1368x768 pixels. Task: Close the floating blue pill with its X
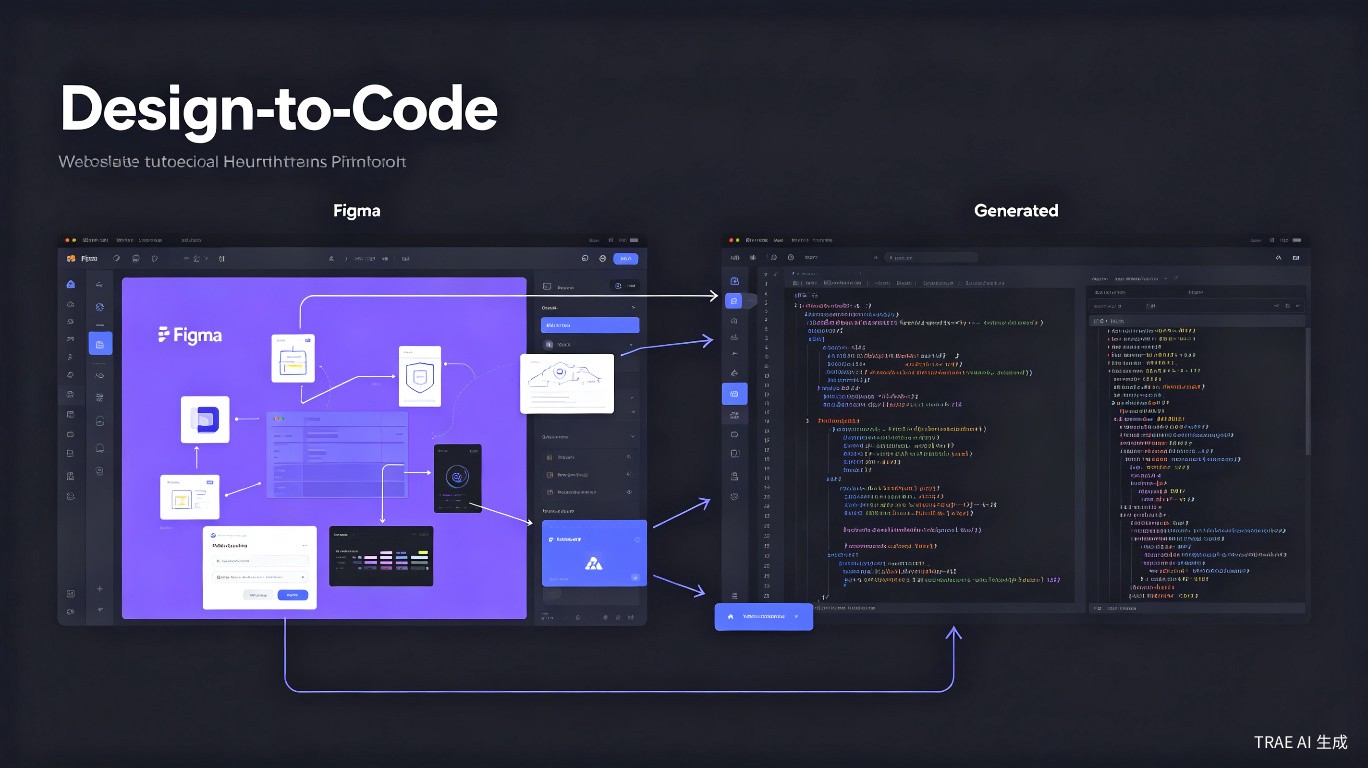796,617
